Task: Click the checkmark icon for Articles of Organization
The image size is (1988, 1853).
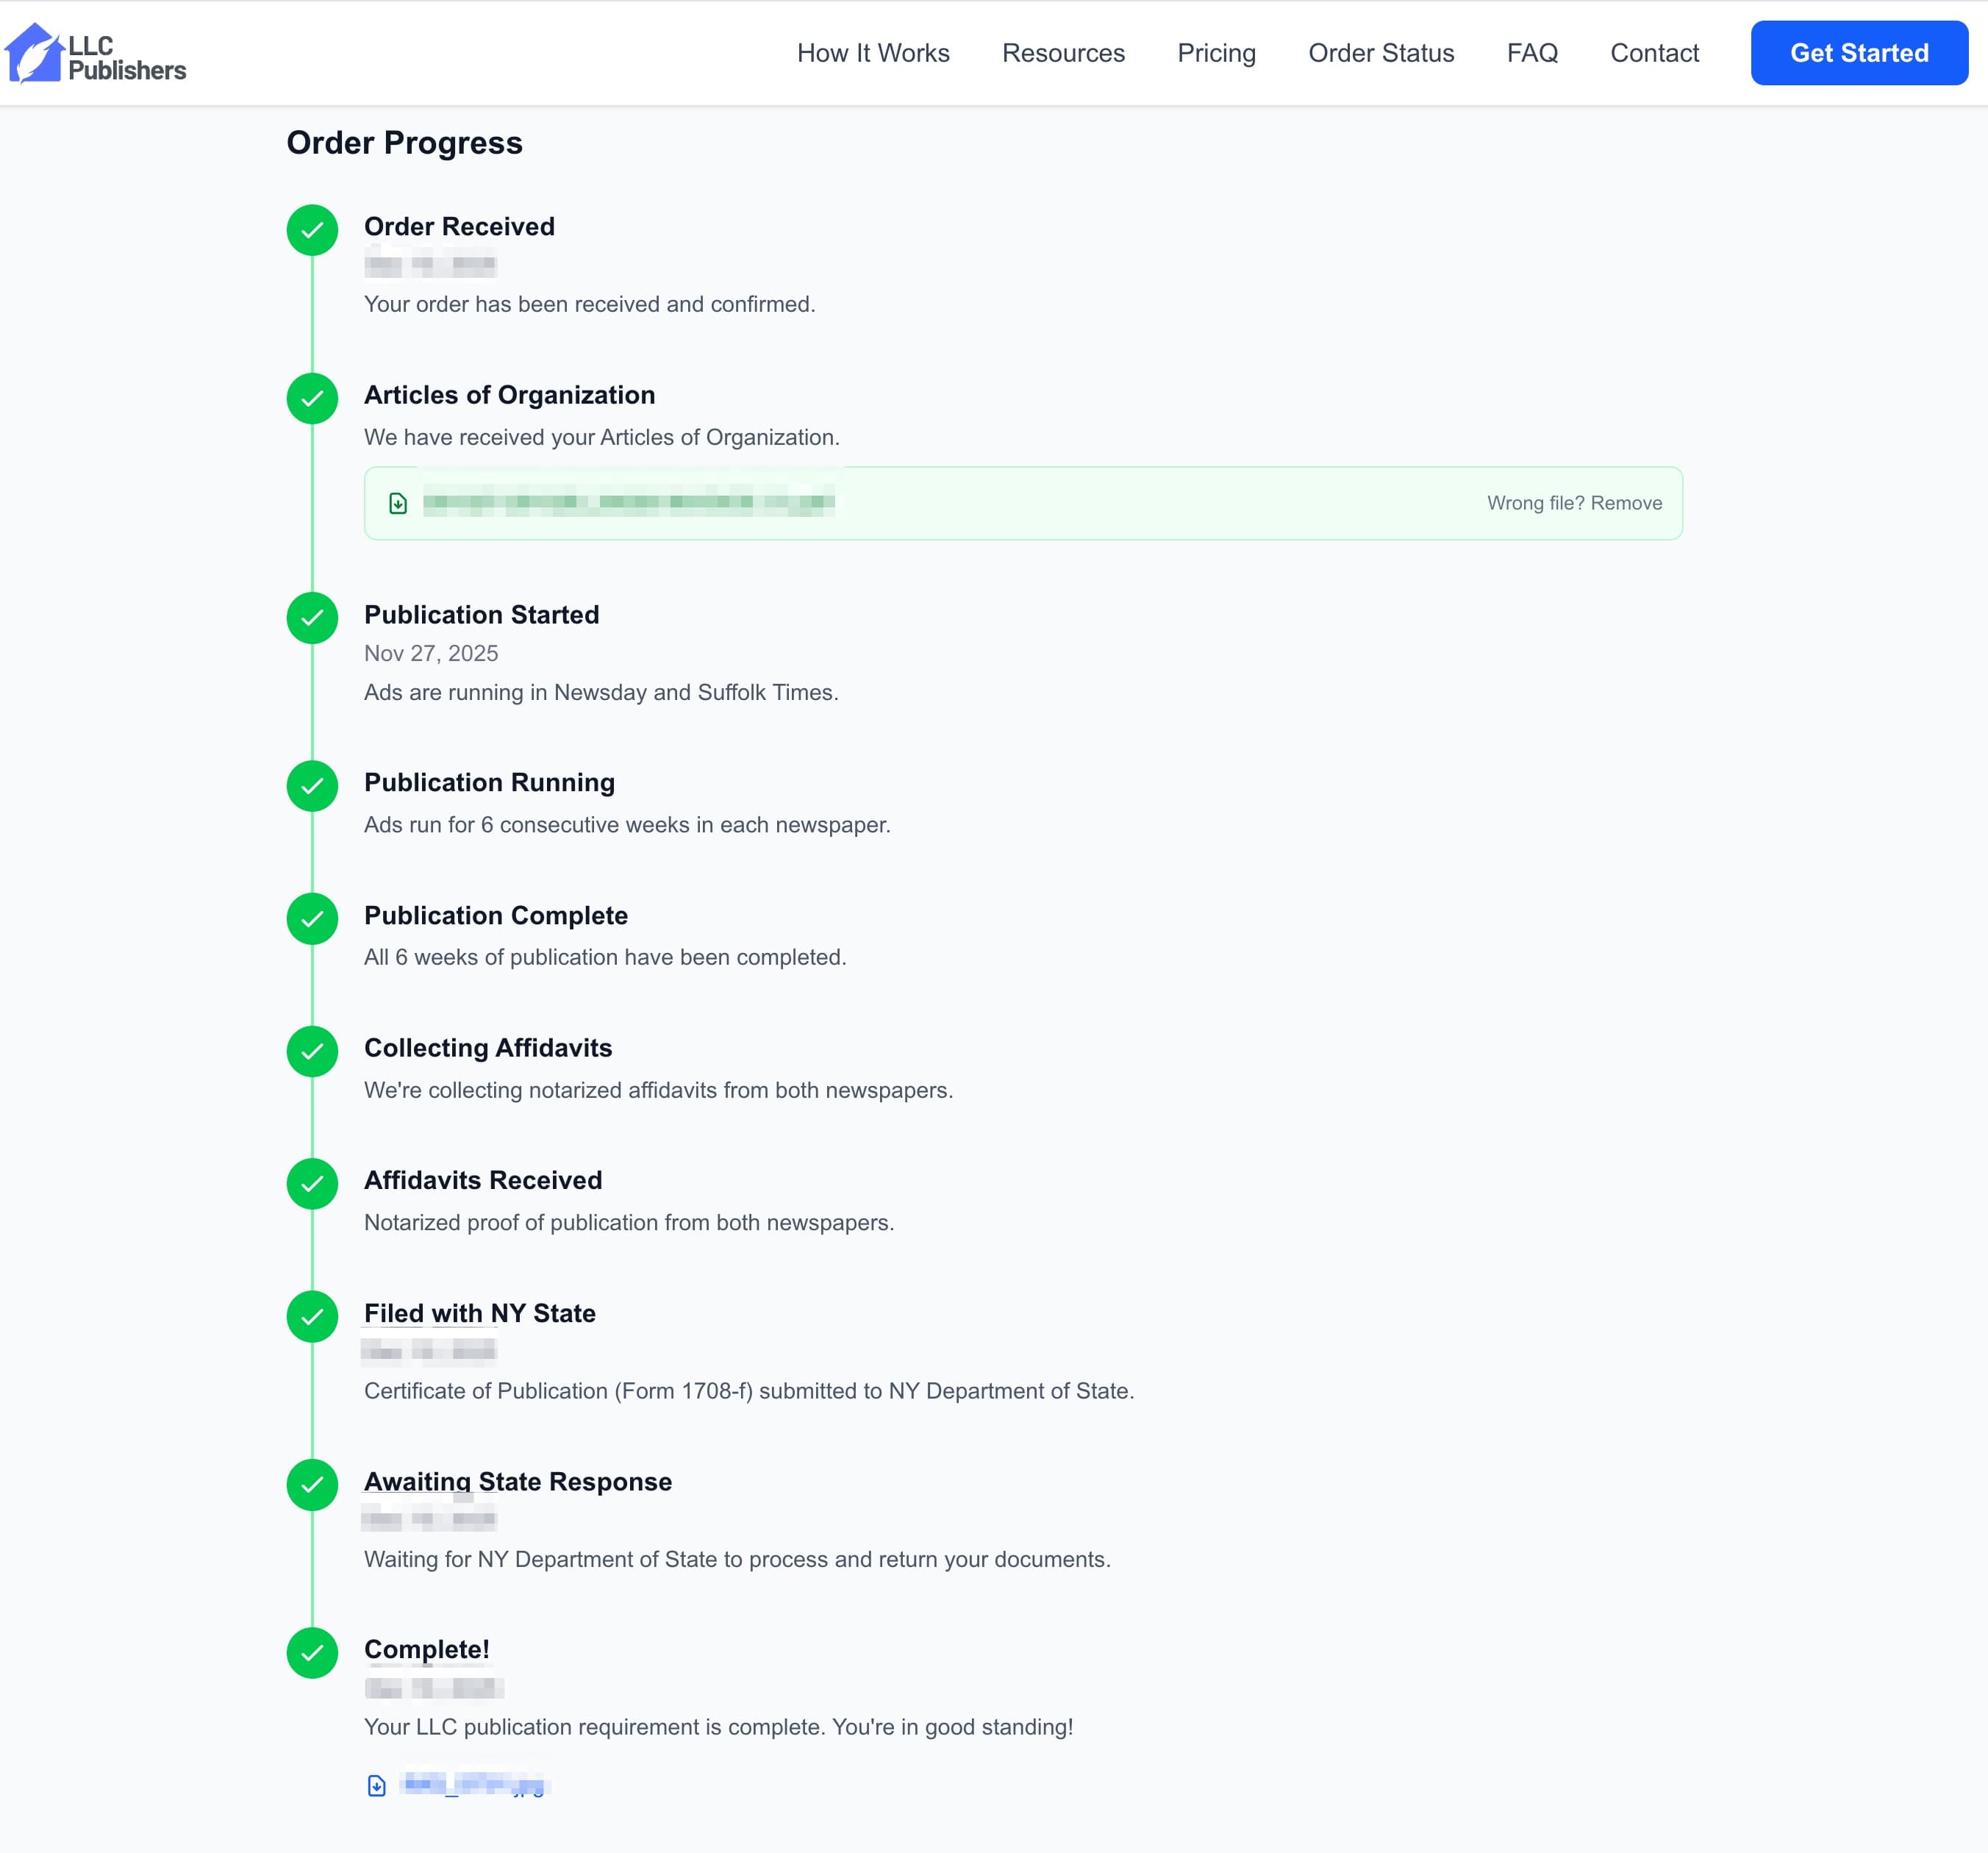Action: click(312, 399)
